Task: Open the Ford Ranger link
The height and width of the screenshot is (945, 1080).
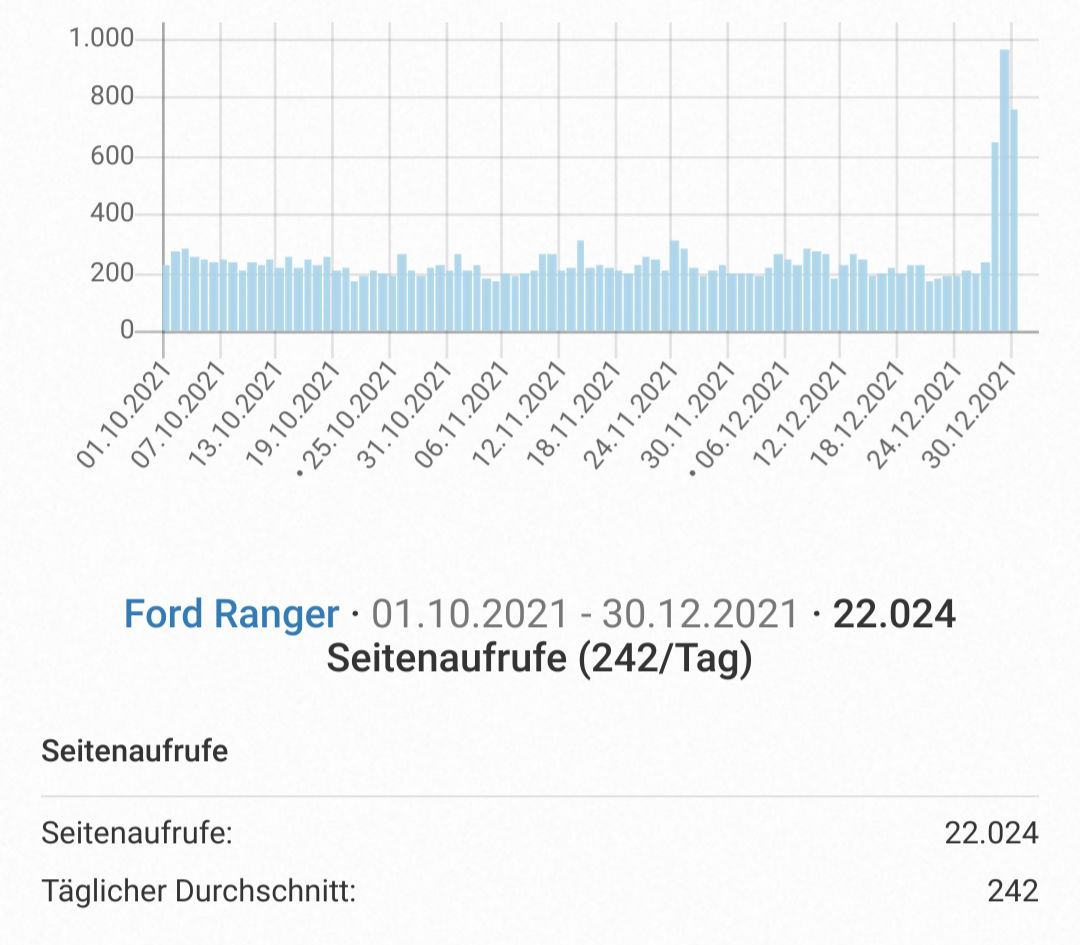Action: (231, 613)
